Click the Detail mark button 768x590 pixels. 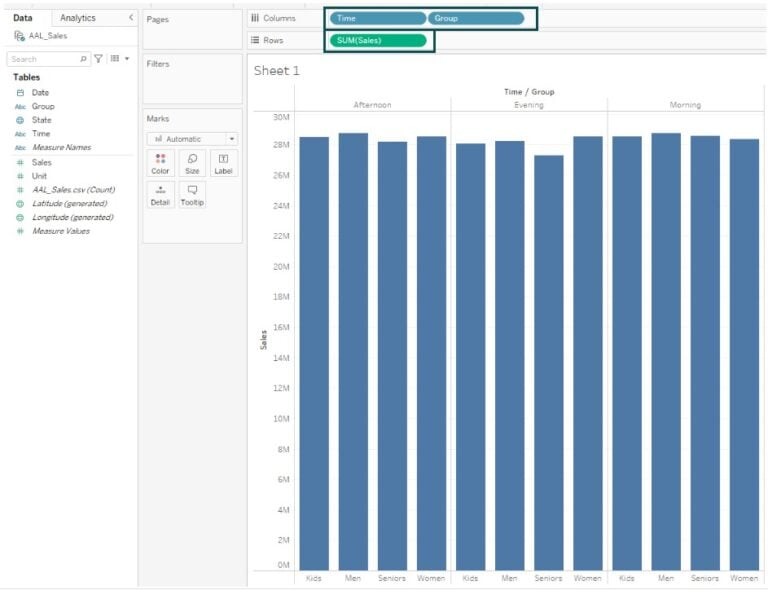tap(160, 195)
